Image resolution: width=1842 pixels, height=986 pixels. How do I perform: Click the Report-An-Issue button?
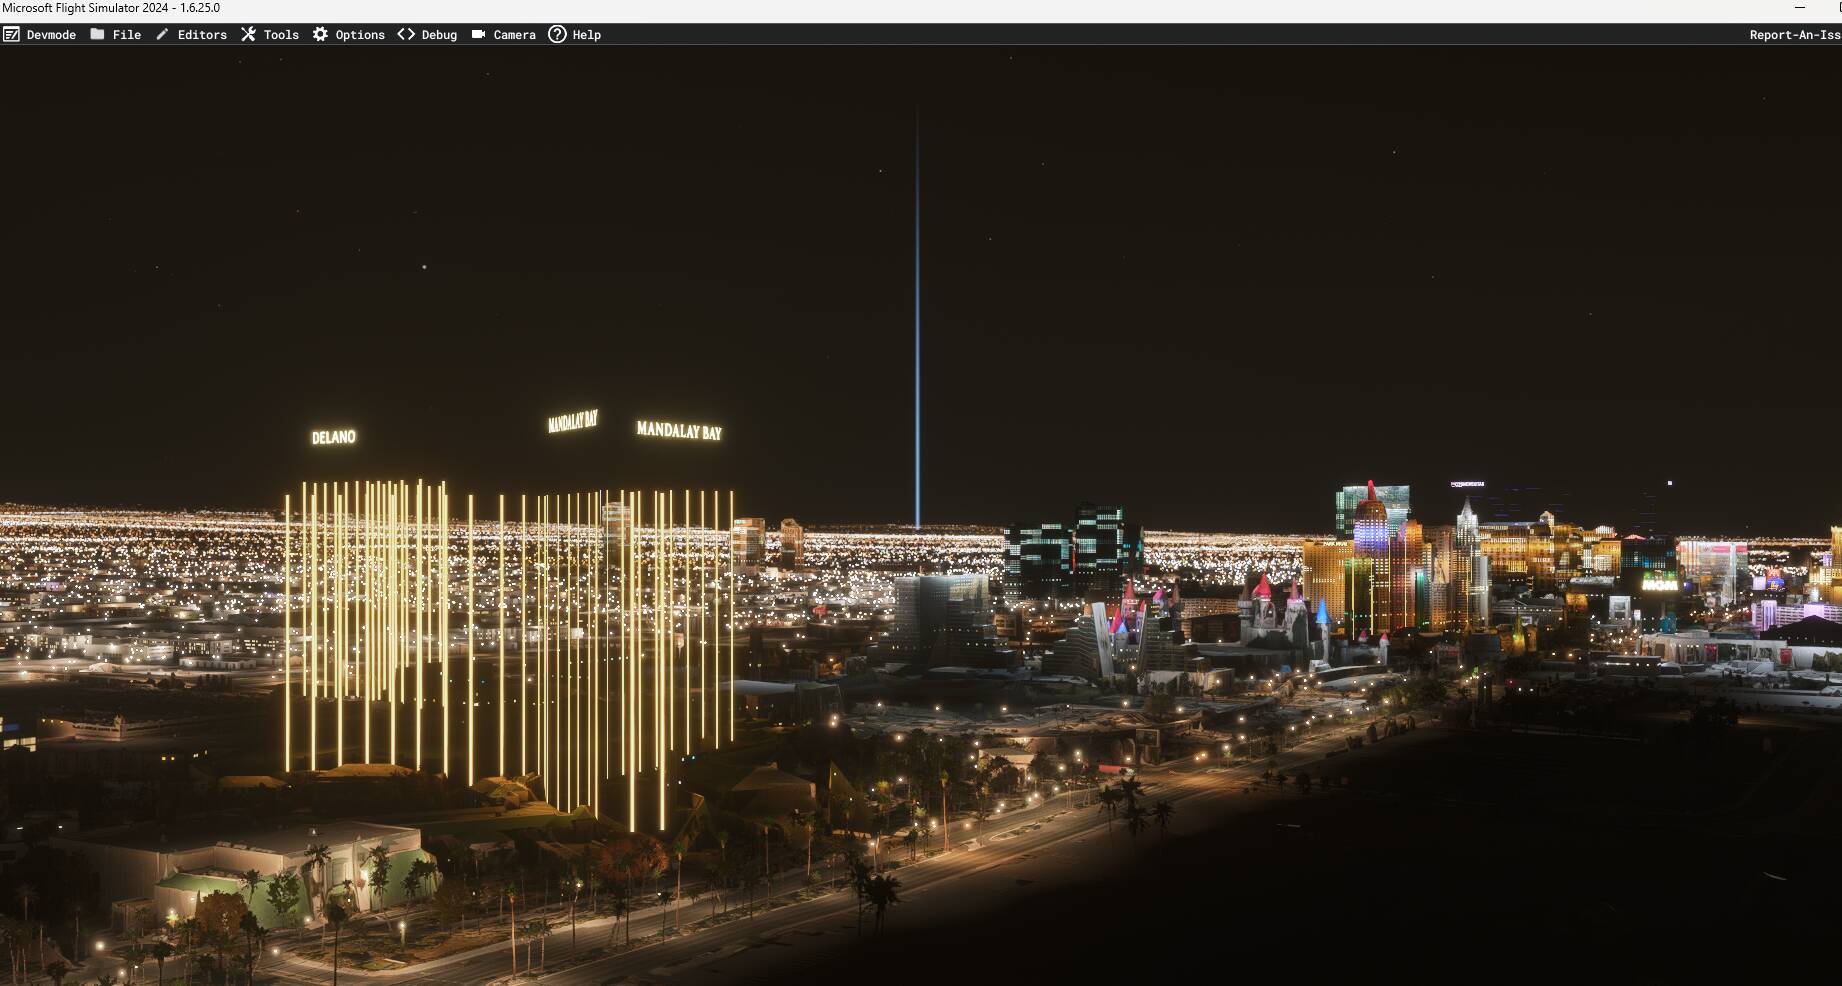1794,35
